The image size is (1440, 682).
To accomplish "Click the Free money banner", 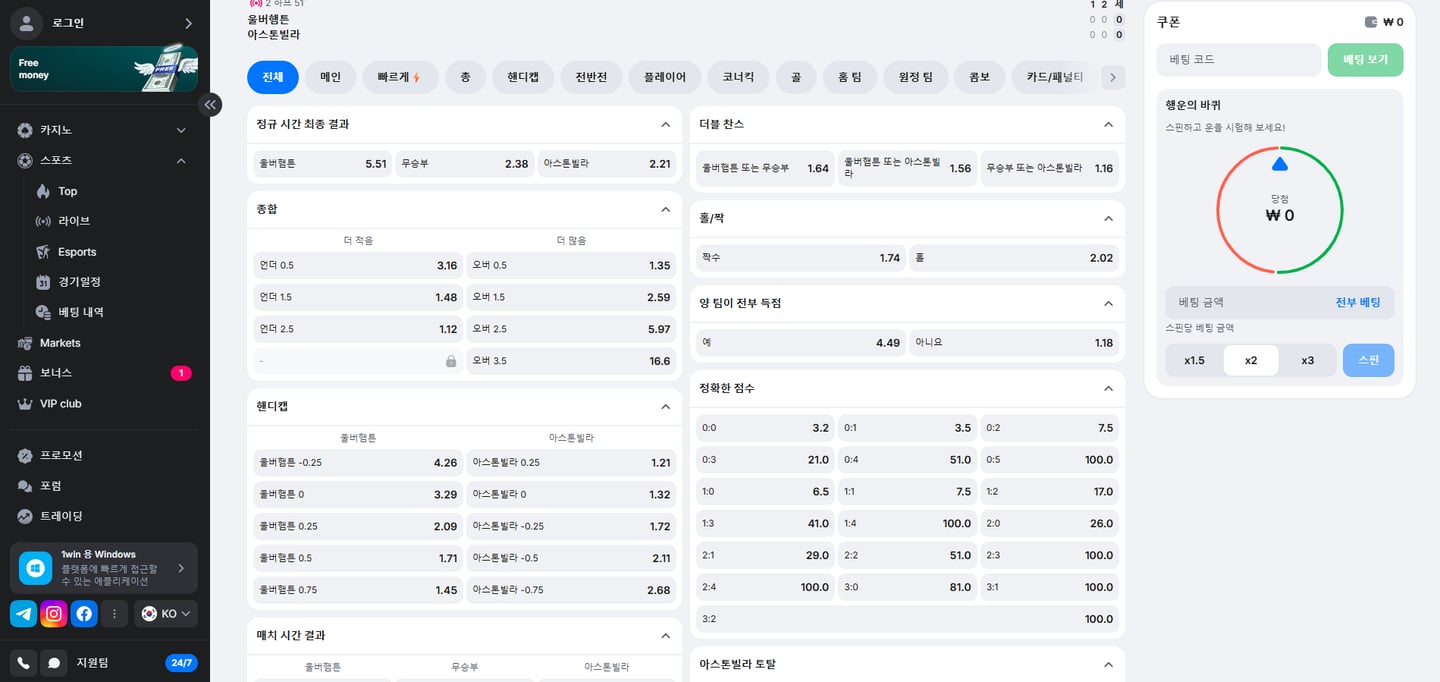I will coord(104,69).
